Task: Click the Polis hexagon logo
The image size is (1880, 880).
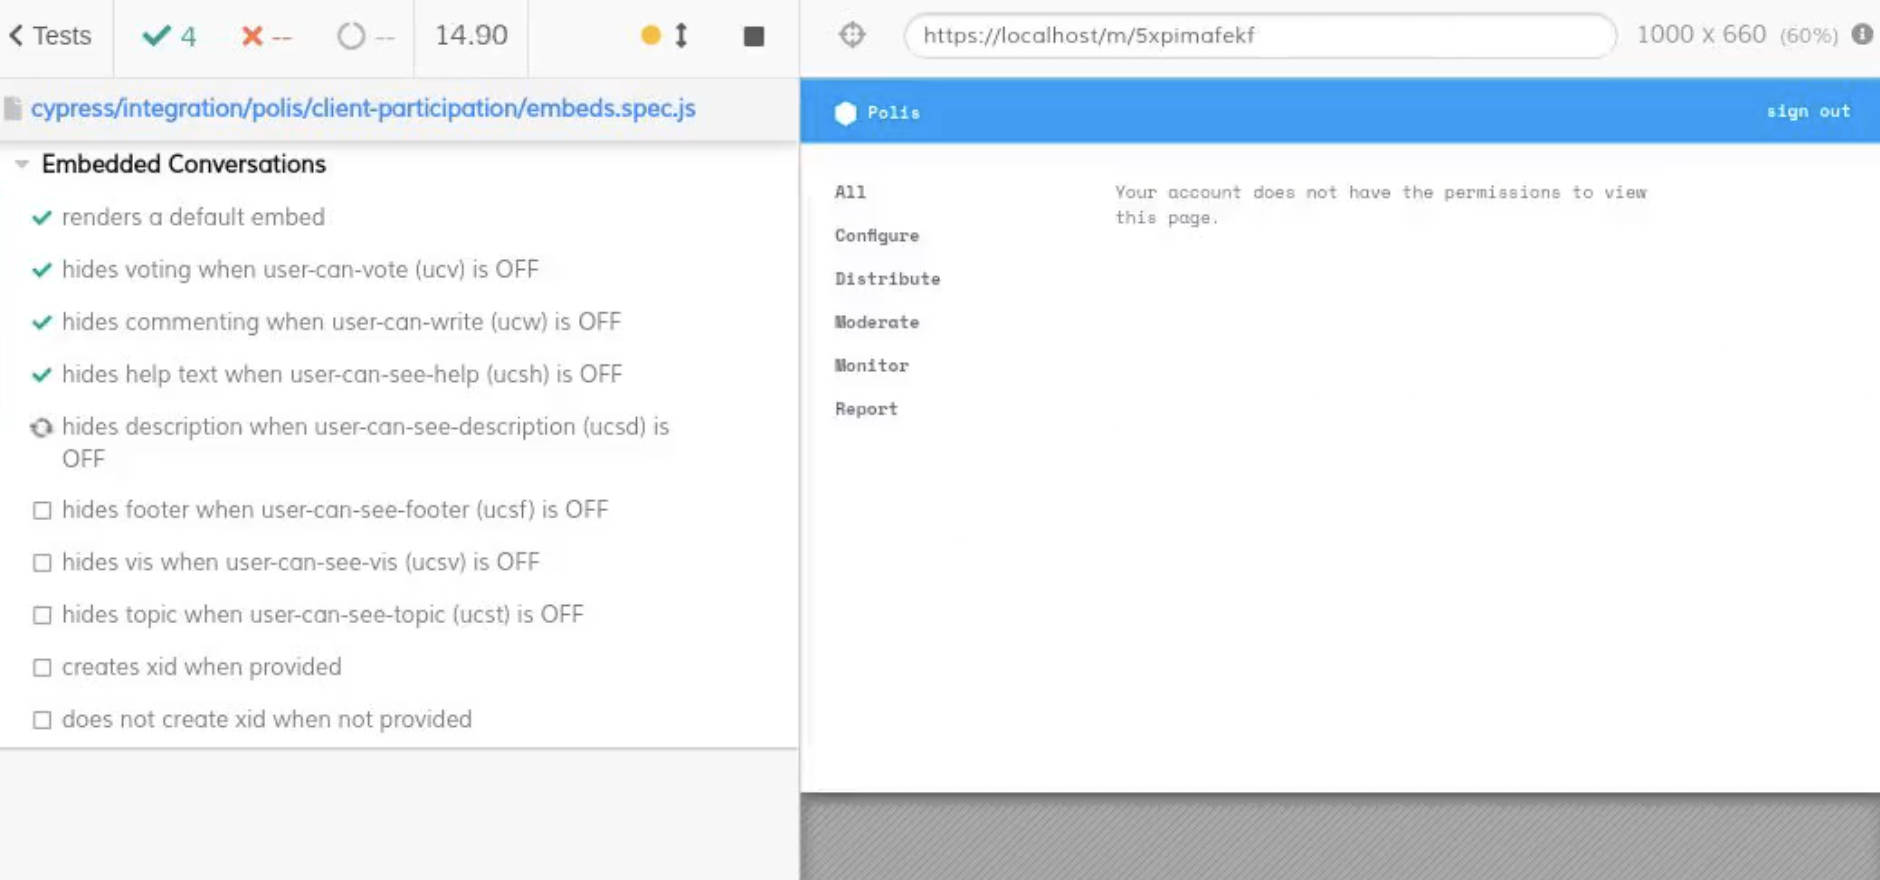Action: pyautogui.click(x=846, y=113)
